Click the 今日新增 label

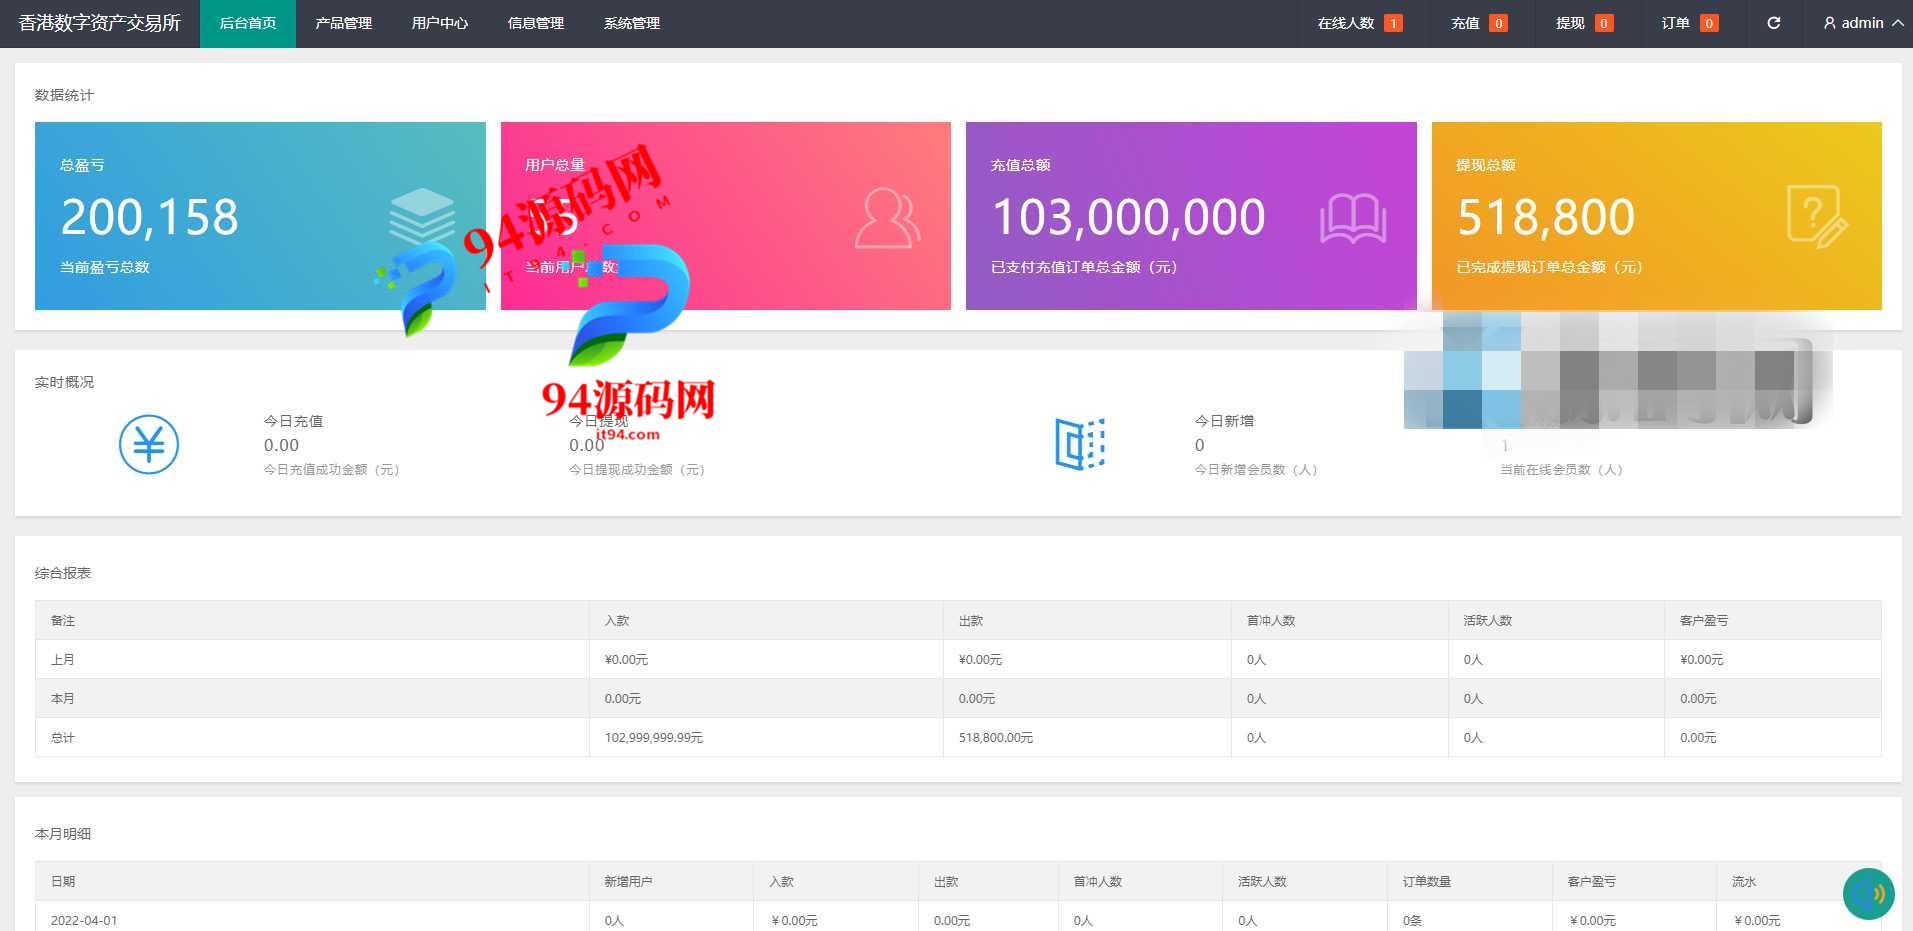pos(1224,421)
